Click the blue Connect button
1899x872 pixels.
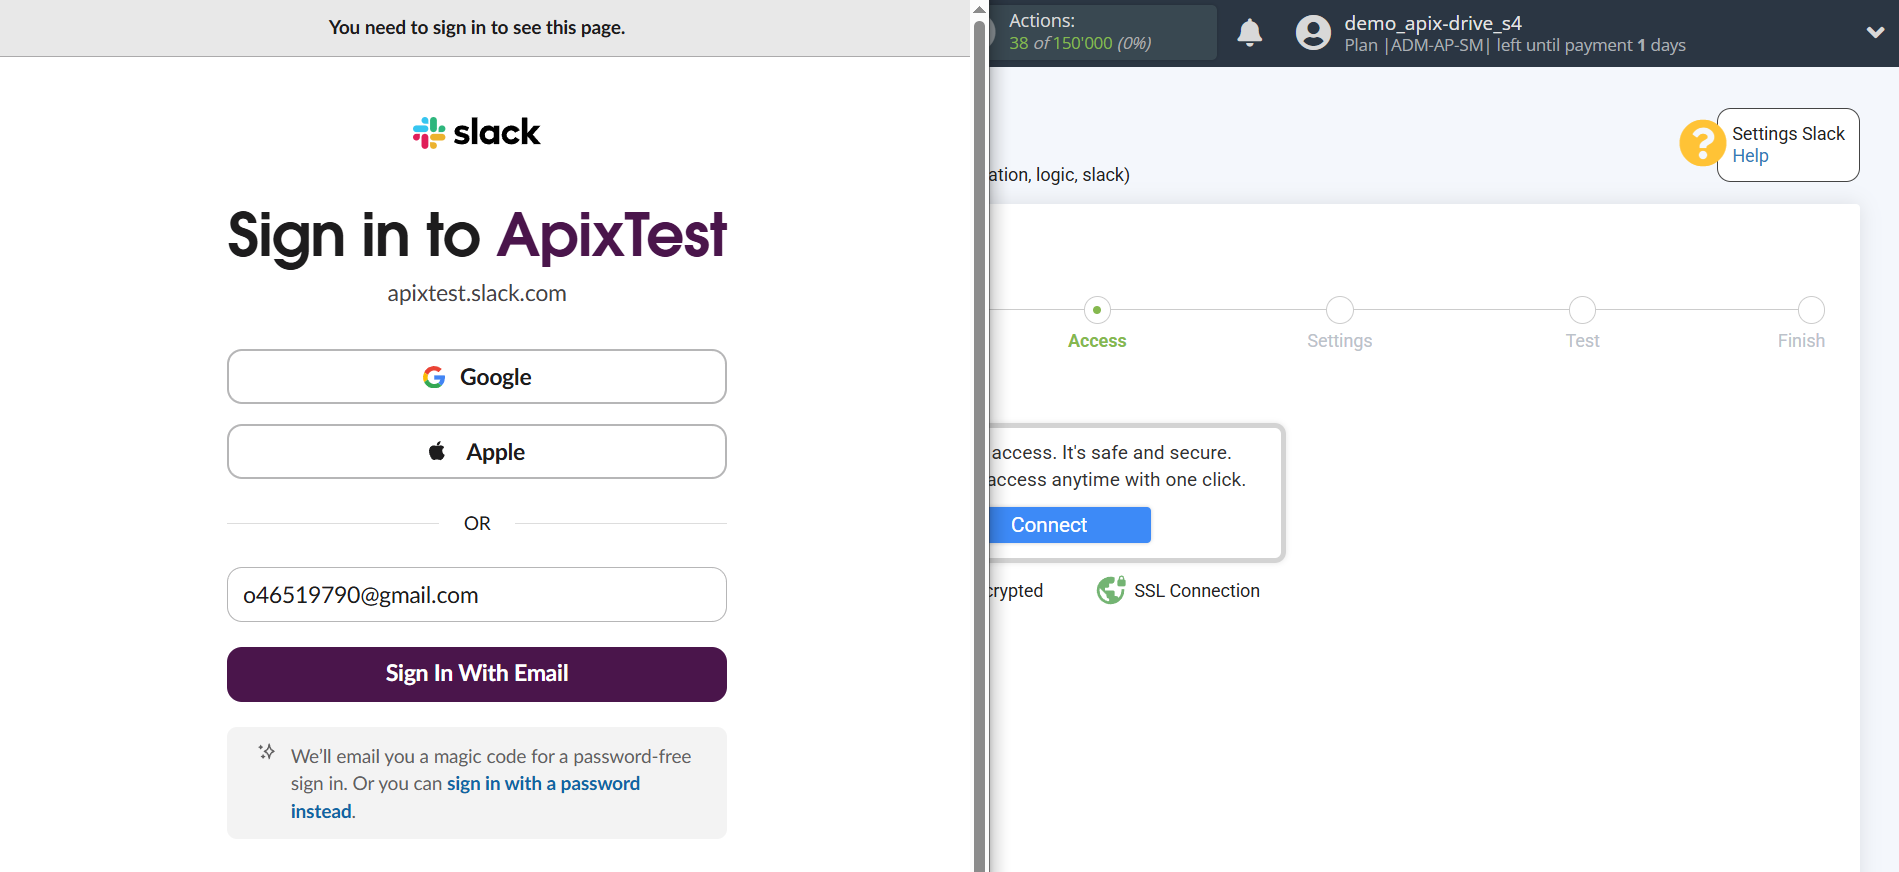coord(1069,525)
